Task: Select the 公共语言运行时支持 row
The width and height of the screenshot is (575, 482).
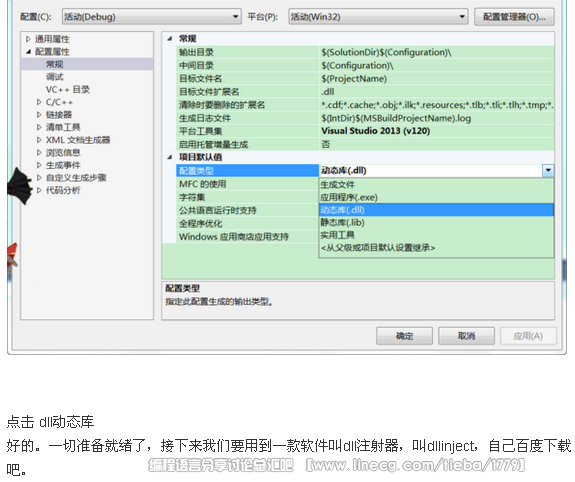Action: click(x=248, y=210)
